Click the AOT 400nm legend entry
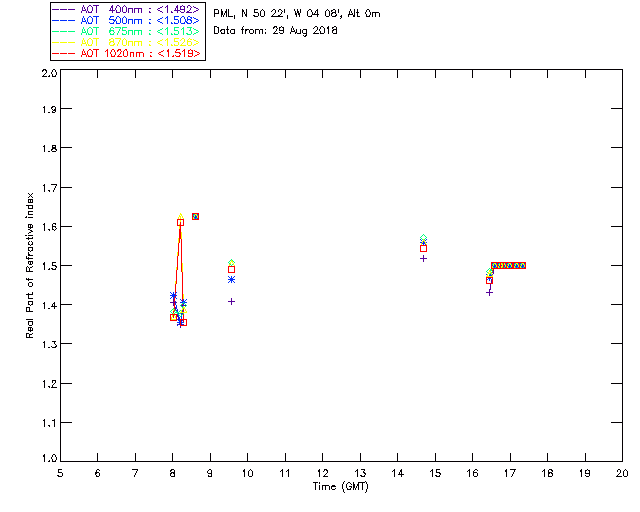Image resolution: width=640 pixels, height=512 pixels. [x=126, y=9]
